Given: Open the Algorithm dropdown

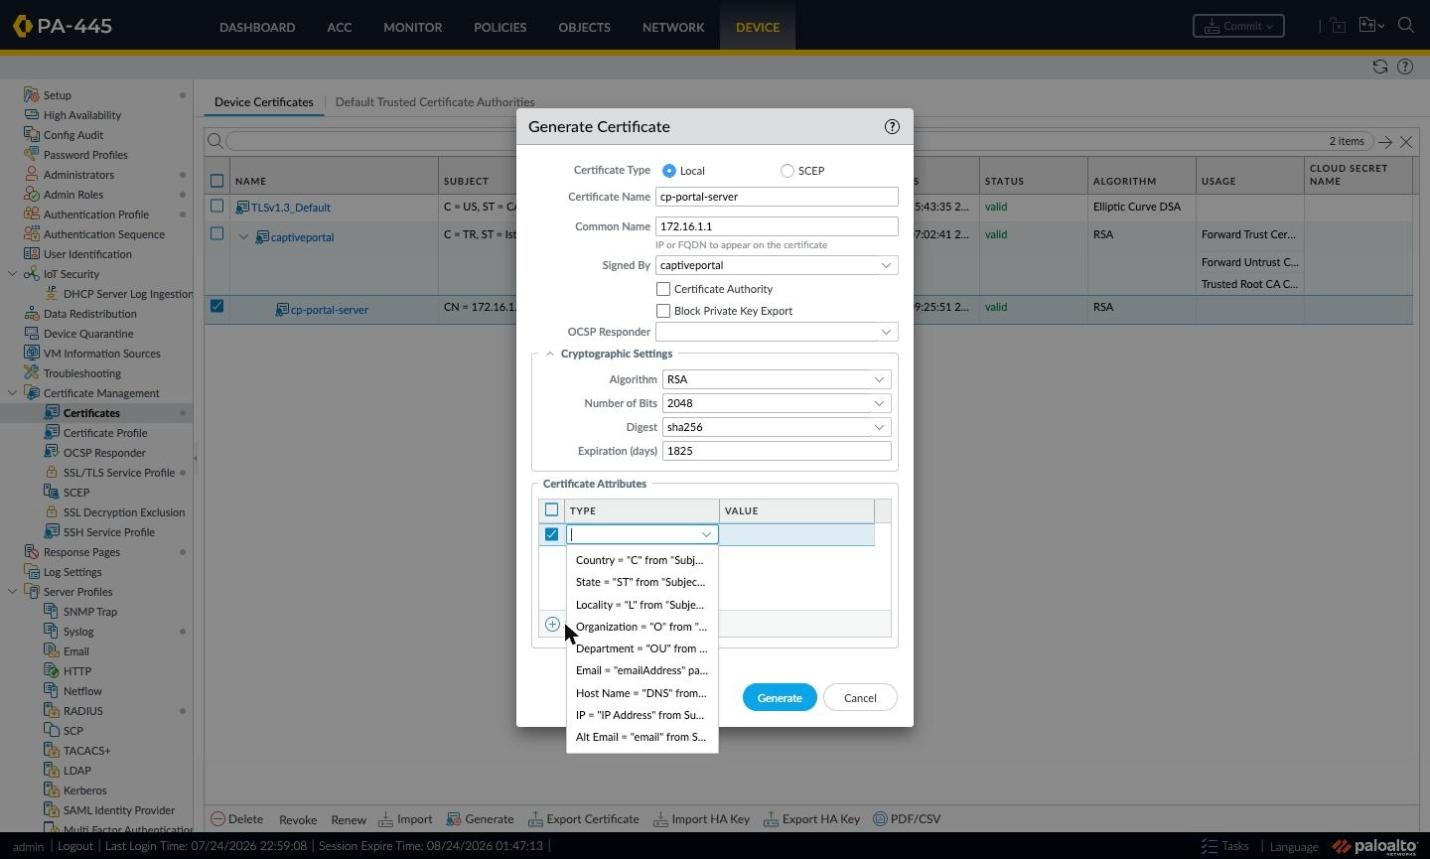Looking at the screenshot, I should (879, 379).
